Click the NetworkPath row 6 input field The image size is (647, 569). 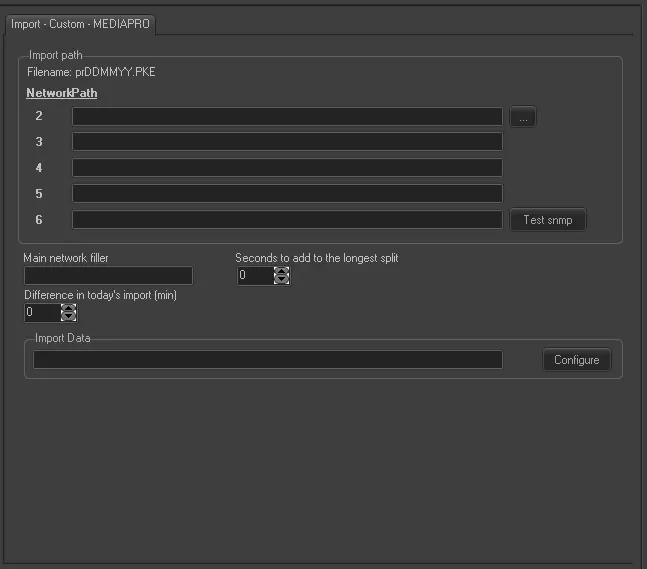click(287, 220)
